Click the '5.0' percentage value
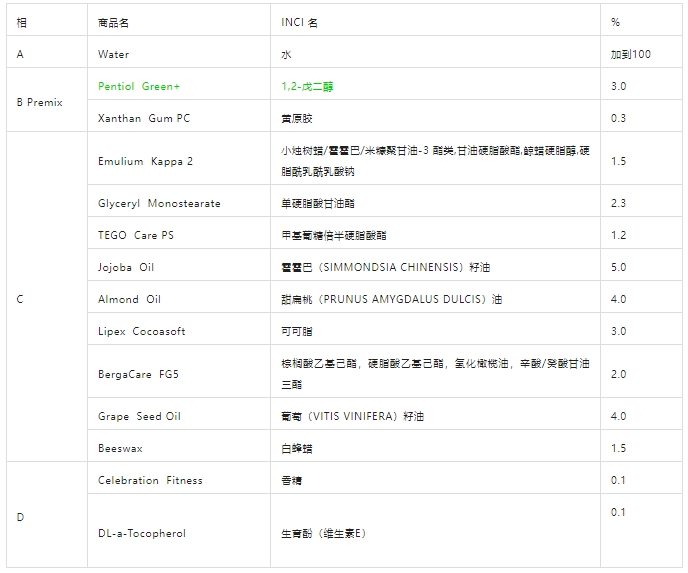The width and height of the screenshot is (688, 573). [618, 268]
